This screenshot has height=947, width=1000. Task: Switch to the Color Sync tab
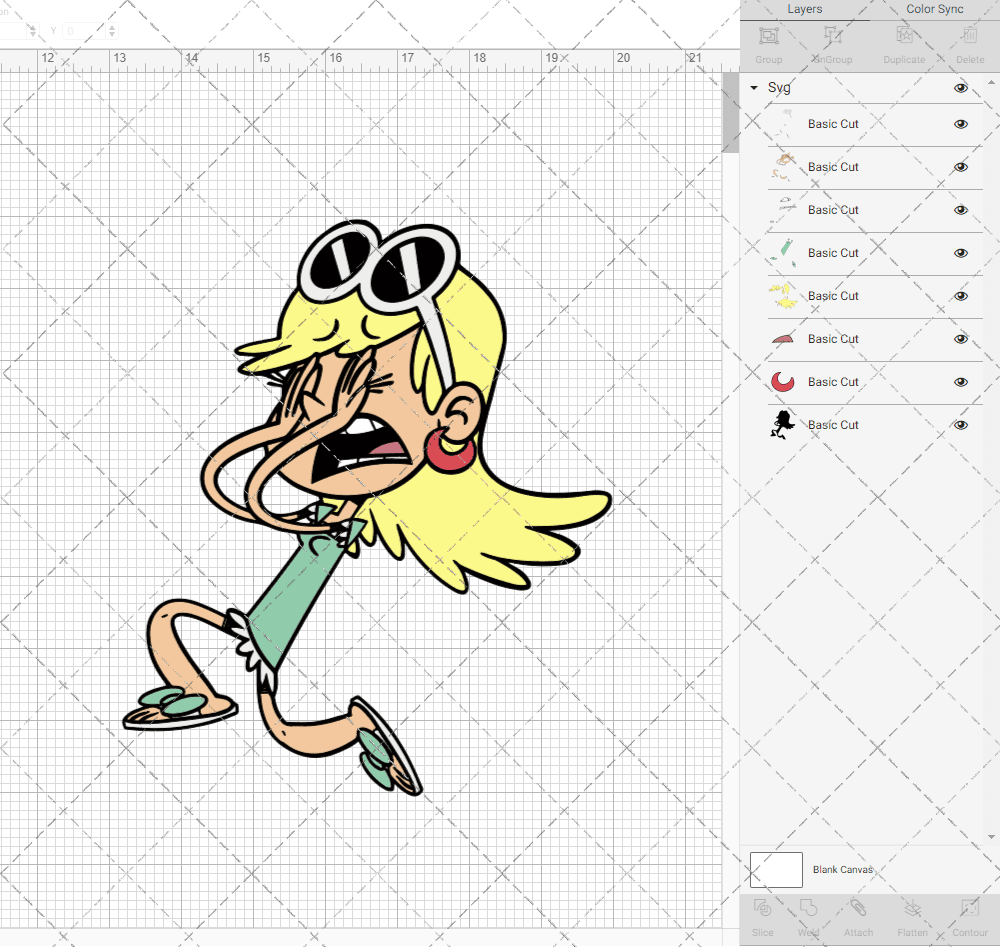tap(935, 10)
